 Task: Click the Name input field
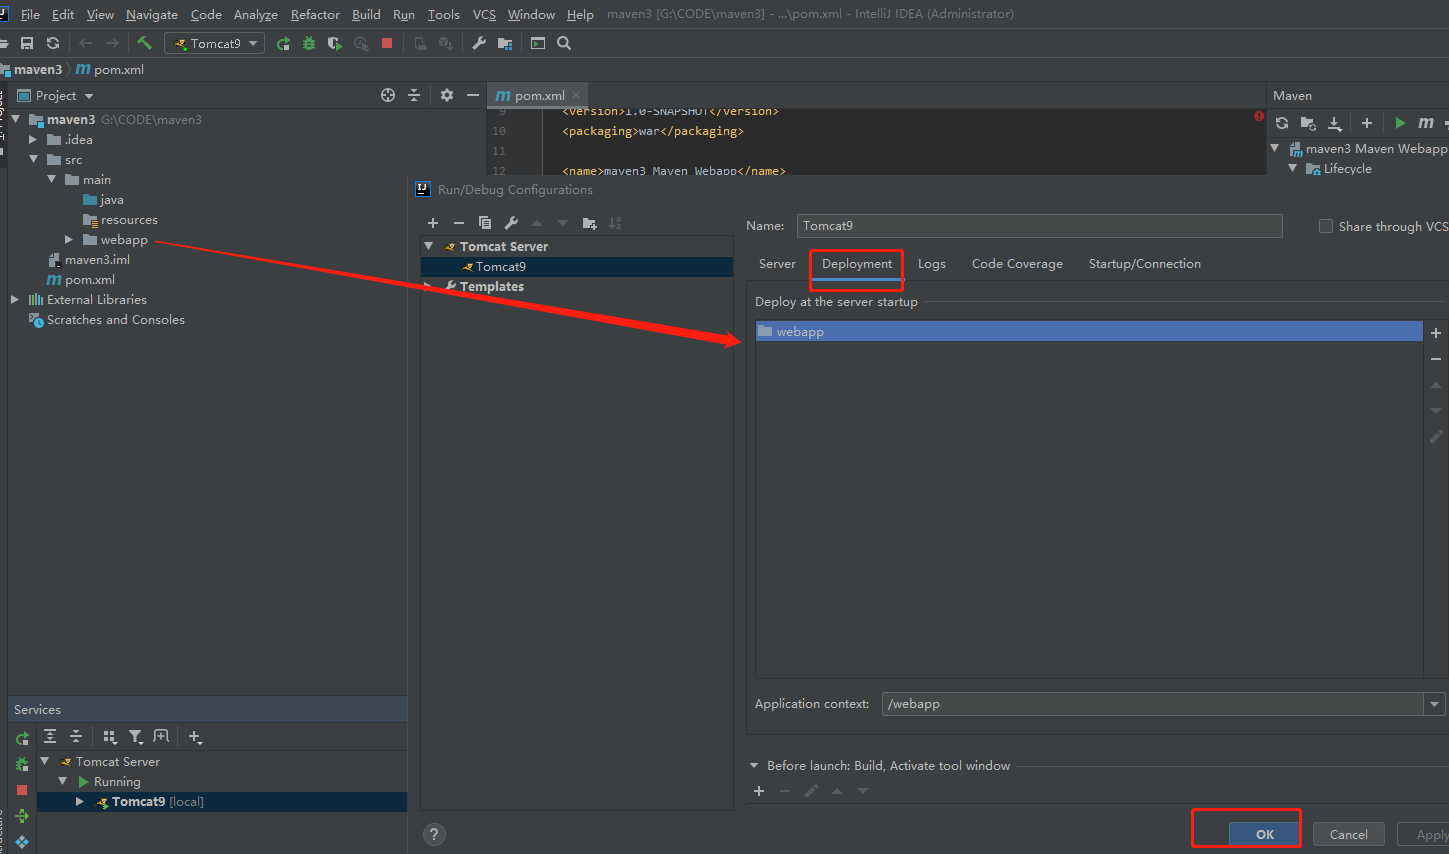tap(1039, 226)
